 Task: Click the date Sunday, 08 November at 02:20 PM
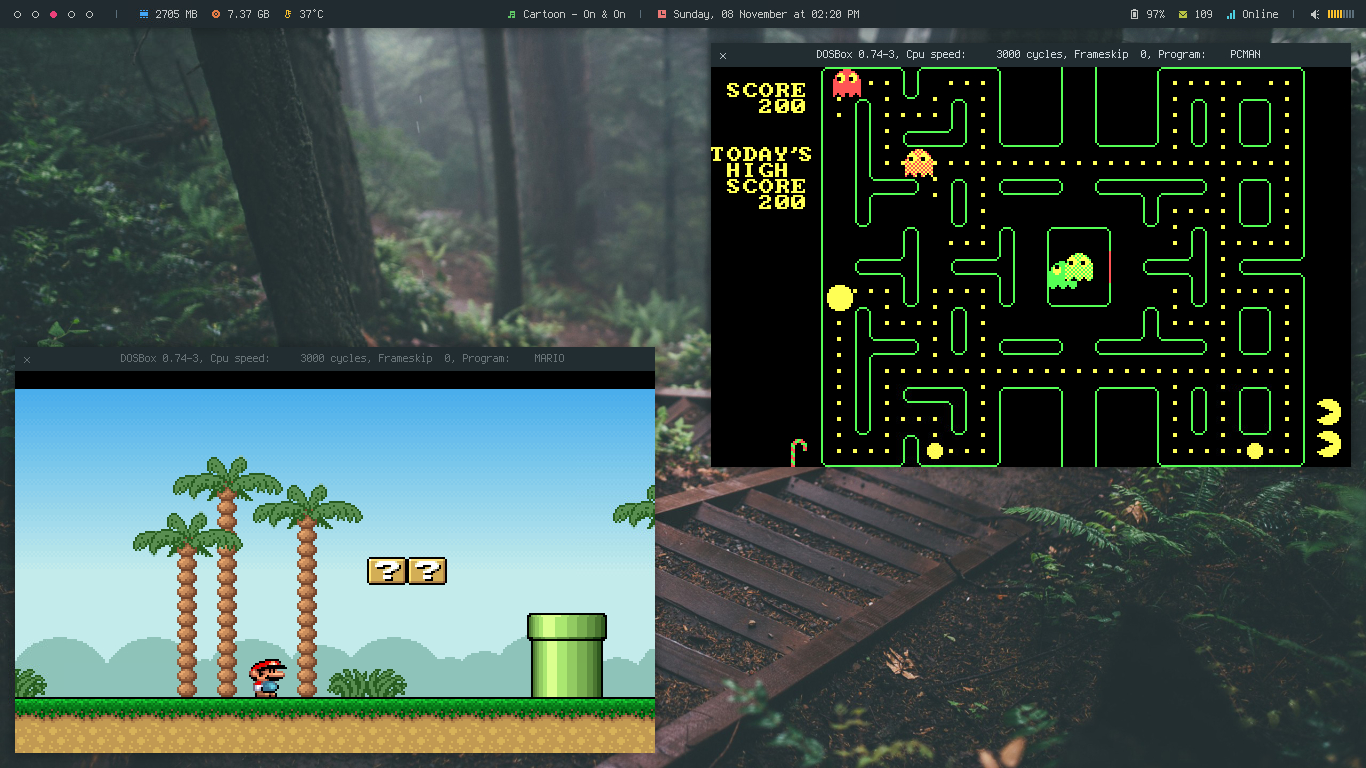[x=766, y=15]
